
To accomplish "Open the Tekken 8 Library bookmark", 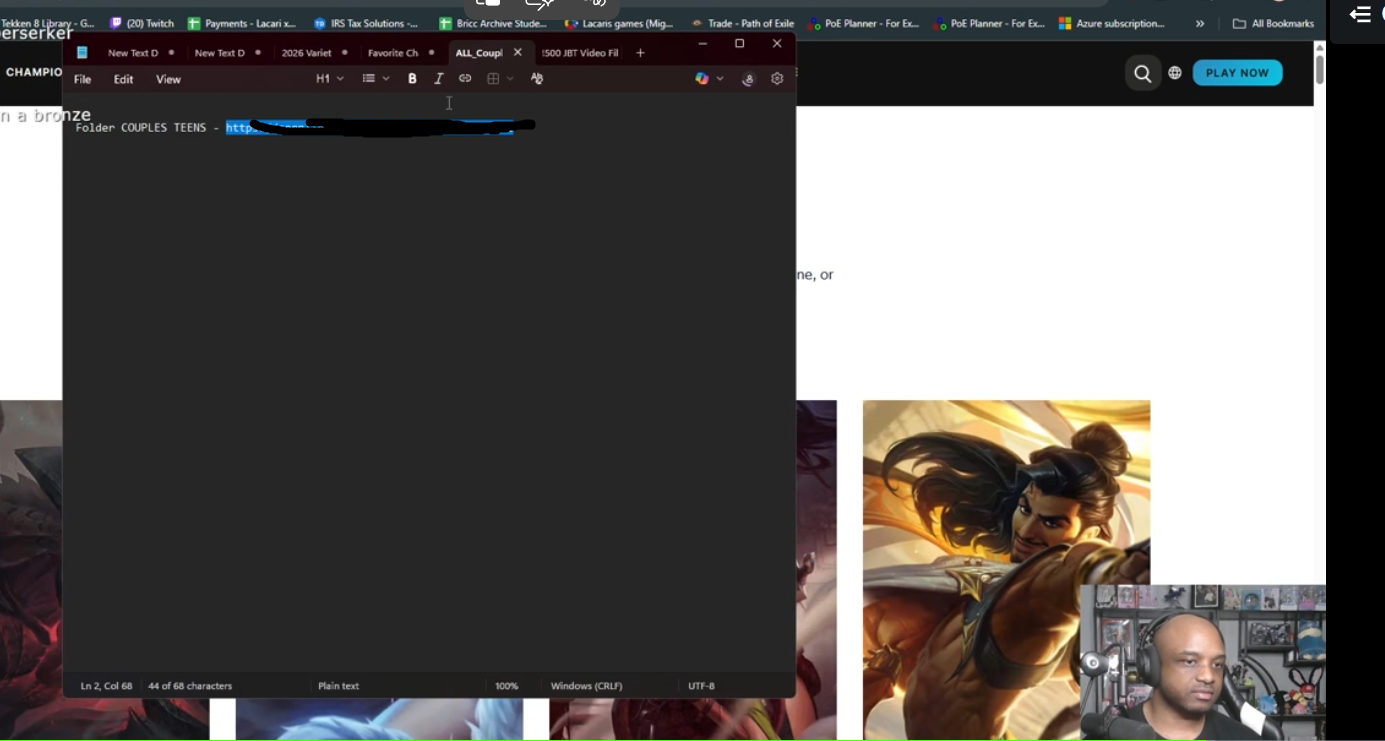I will (x=48, y=23).
